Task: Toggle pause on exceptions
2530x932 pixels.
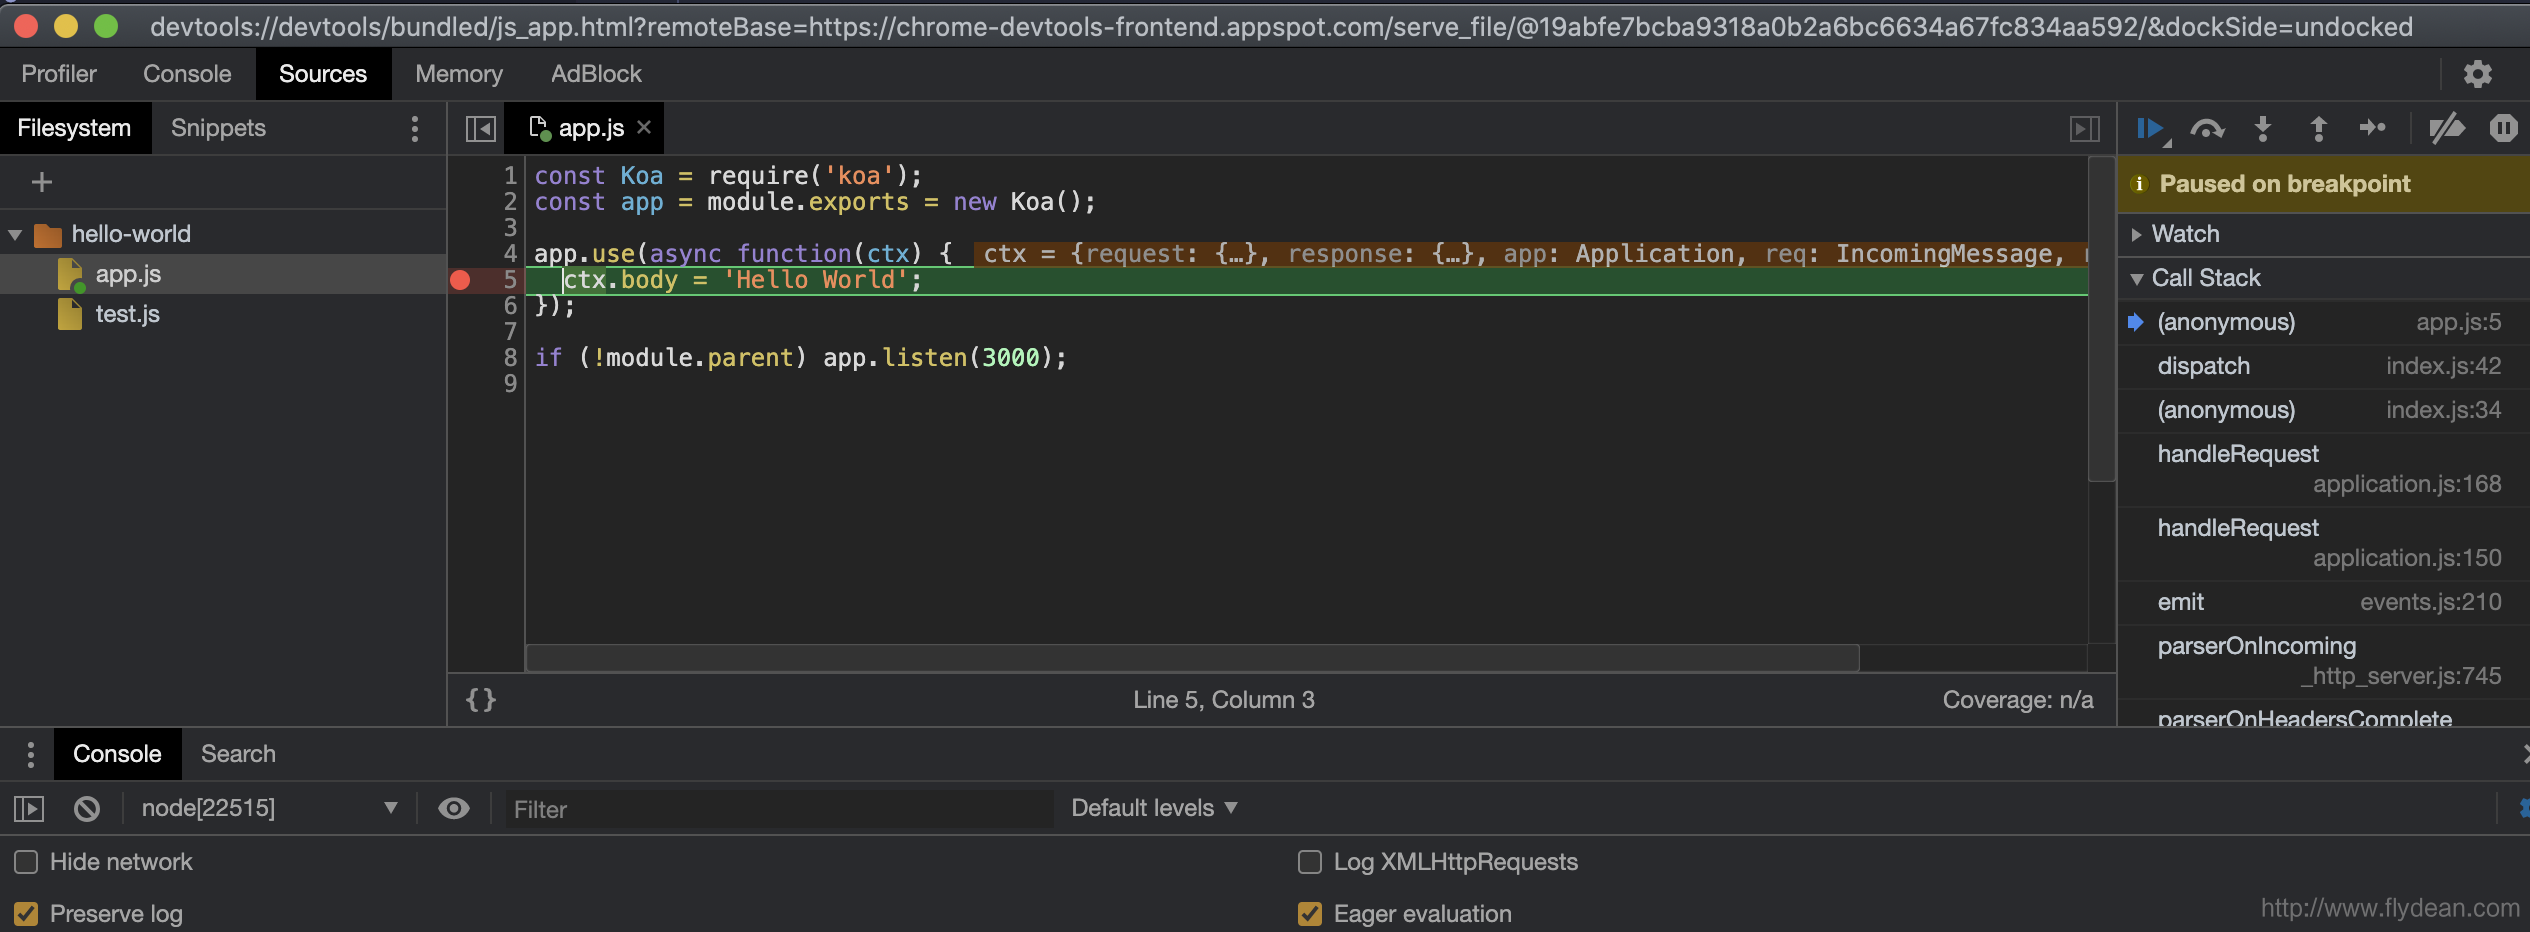Action: (2505, 128)
